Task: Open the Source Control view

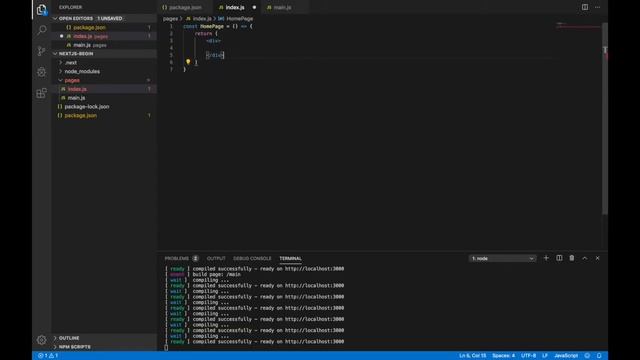Action: (42, 51)
